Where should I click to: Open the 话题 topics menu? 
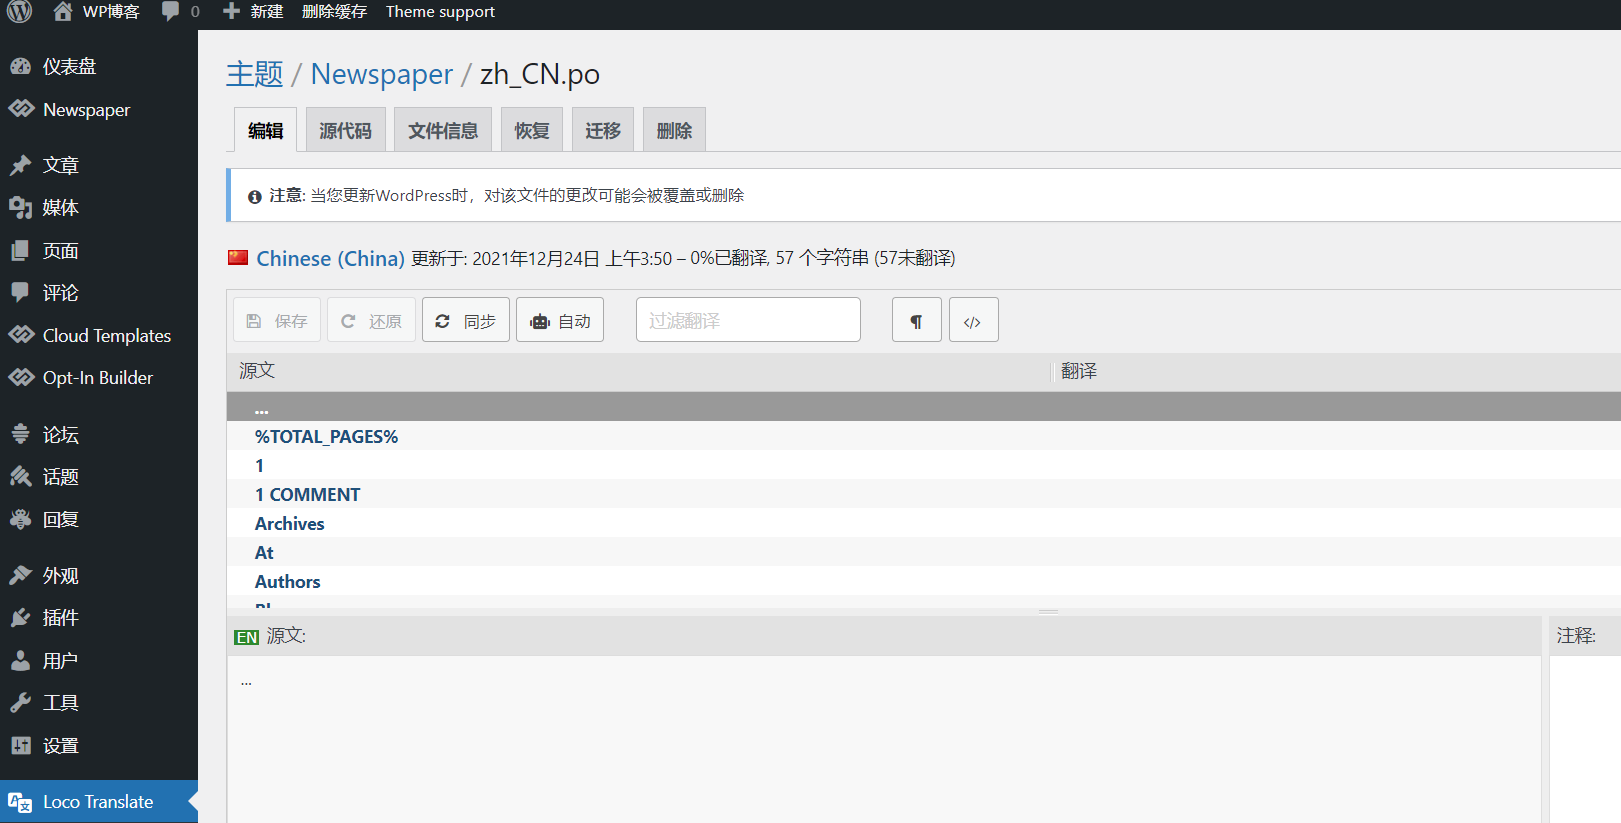click(x=99, y=476)
